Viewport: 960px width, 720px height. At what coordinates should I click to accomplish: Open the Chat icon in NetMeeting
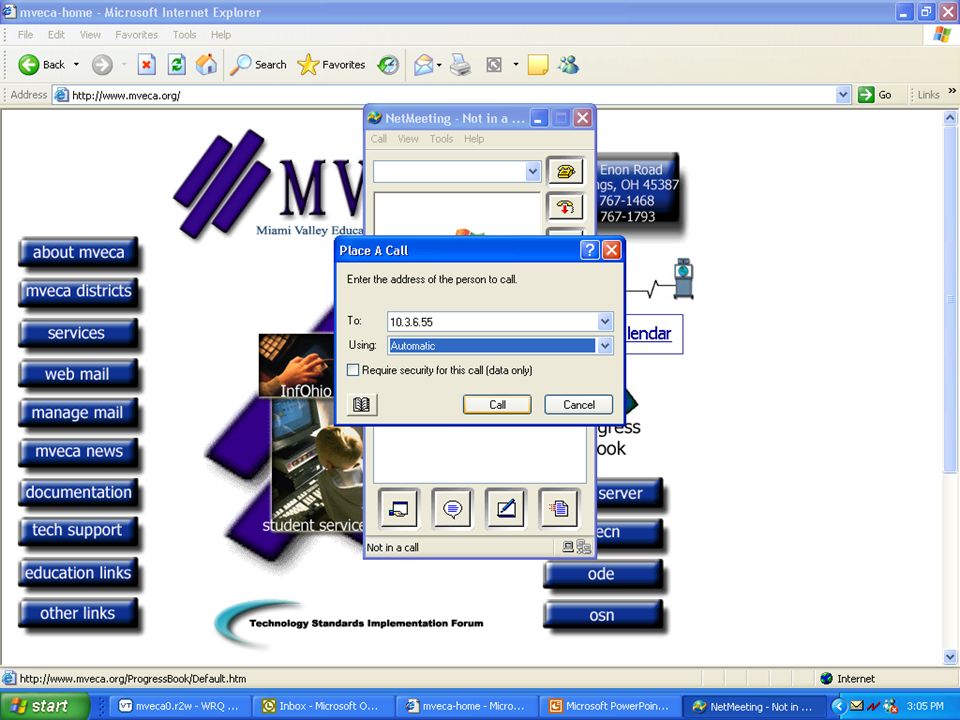tap(452, 509)
